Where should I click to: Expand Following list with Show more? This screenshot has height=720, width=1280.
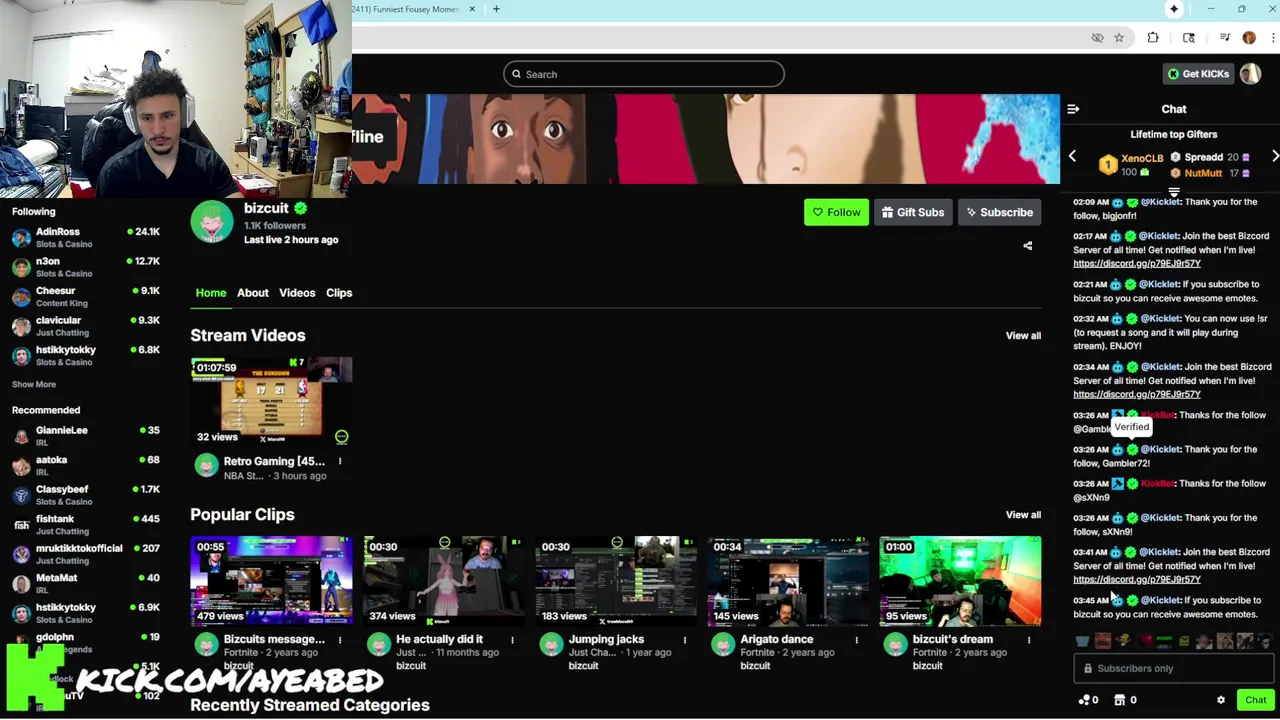[x=34, y=384]
